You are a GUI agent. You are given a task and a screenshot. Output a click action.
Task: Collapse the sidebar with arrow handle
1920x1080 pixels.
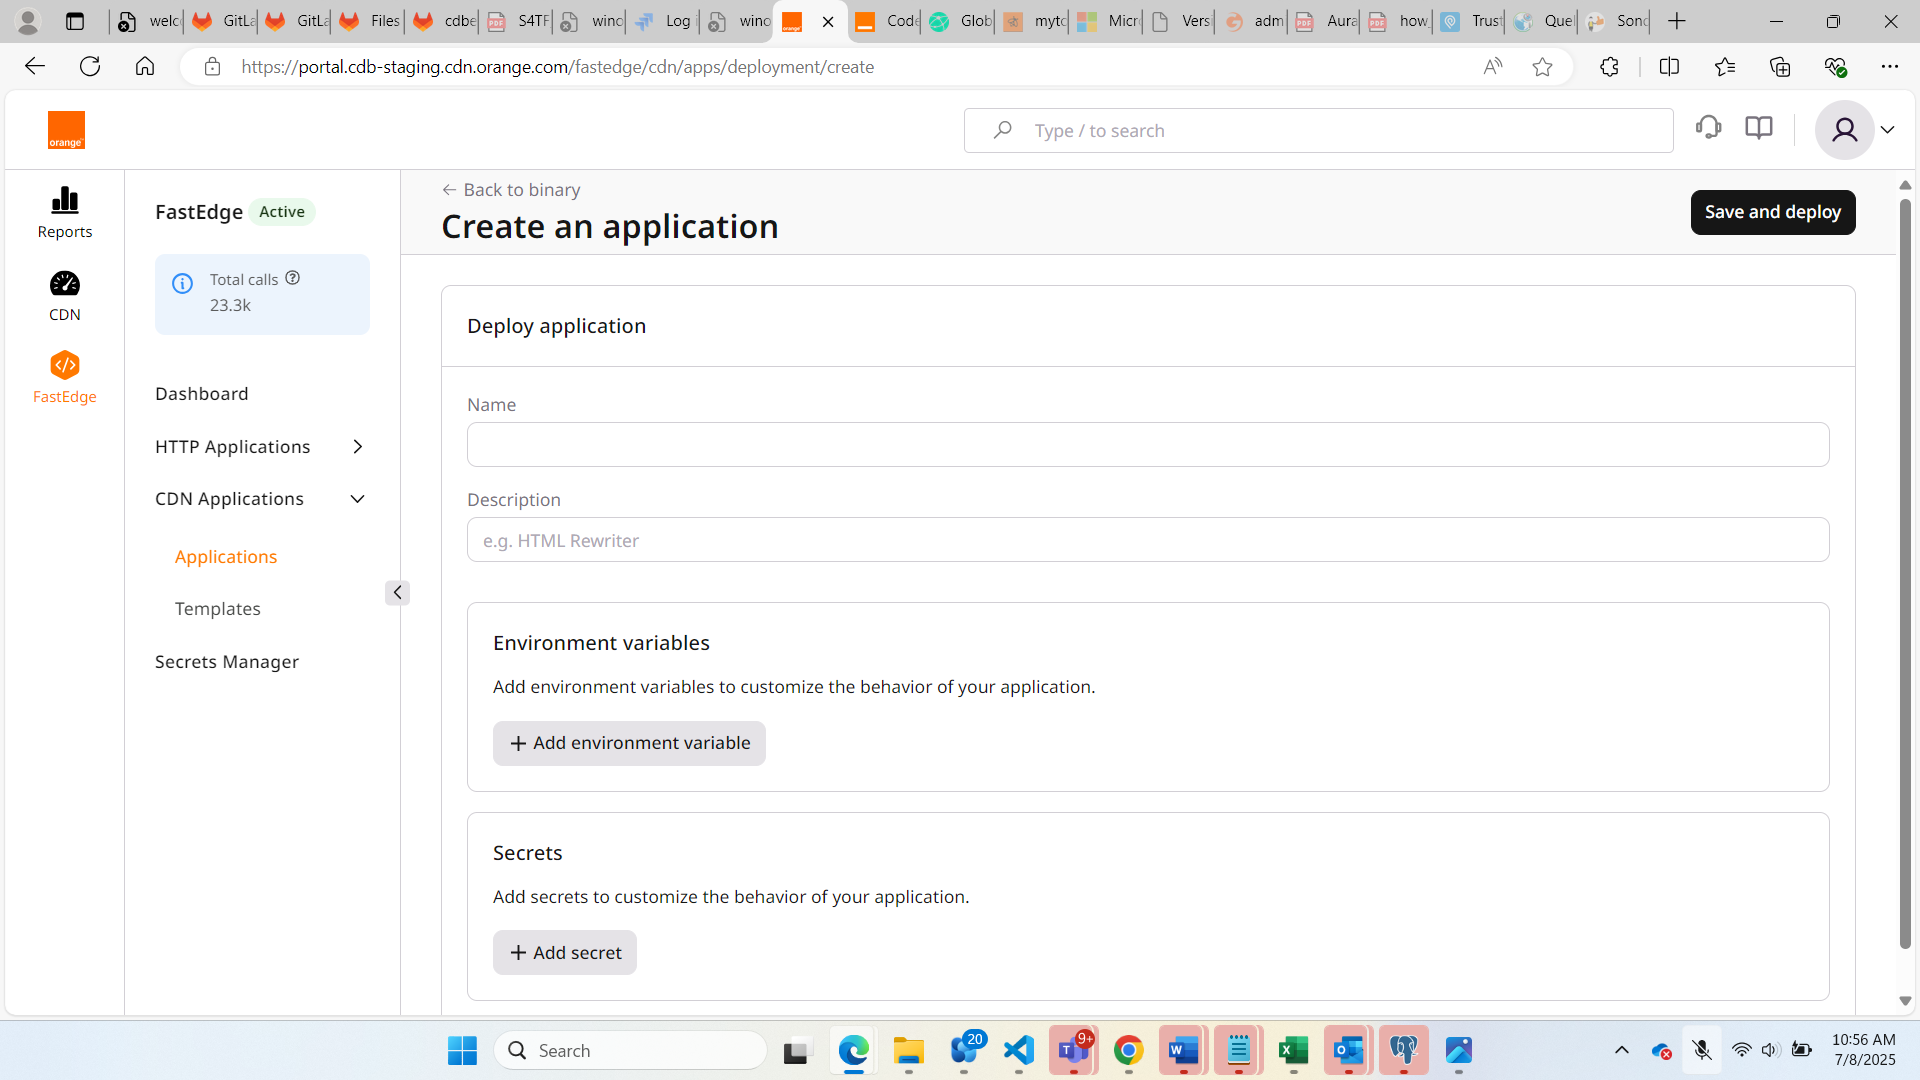[x=397, y=593]
